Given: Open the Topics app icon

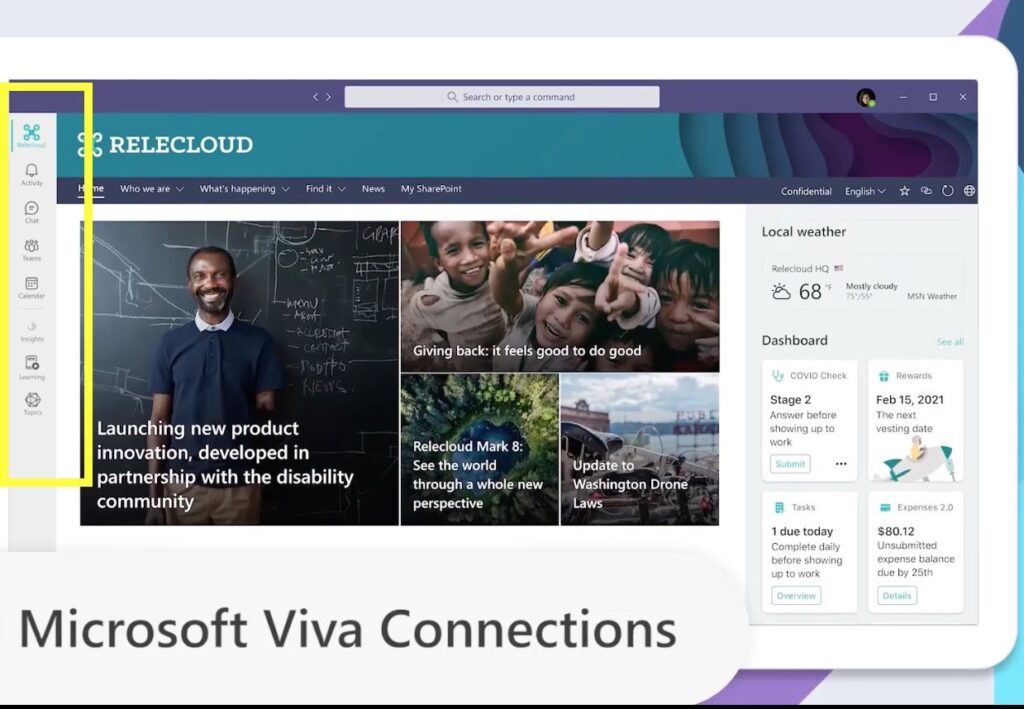Looking at the screenshot, I should [32, 401].
